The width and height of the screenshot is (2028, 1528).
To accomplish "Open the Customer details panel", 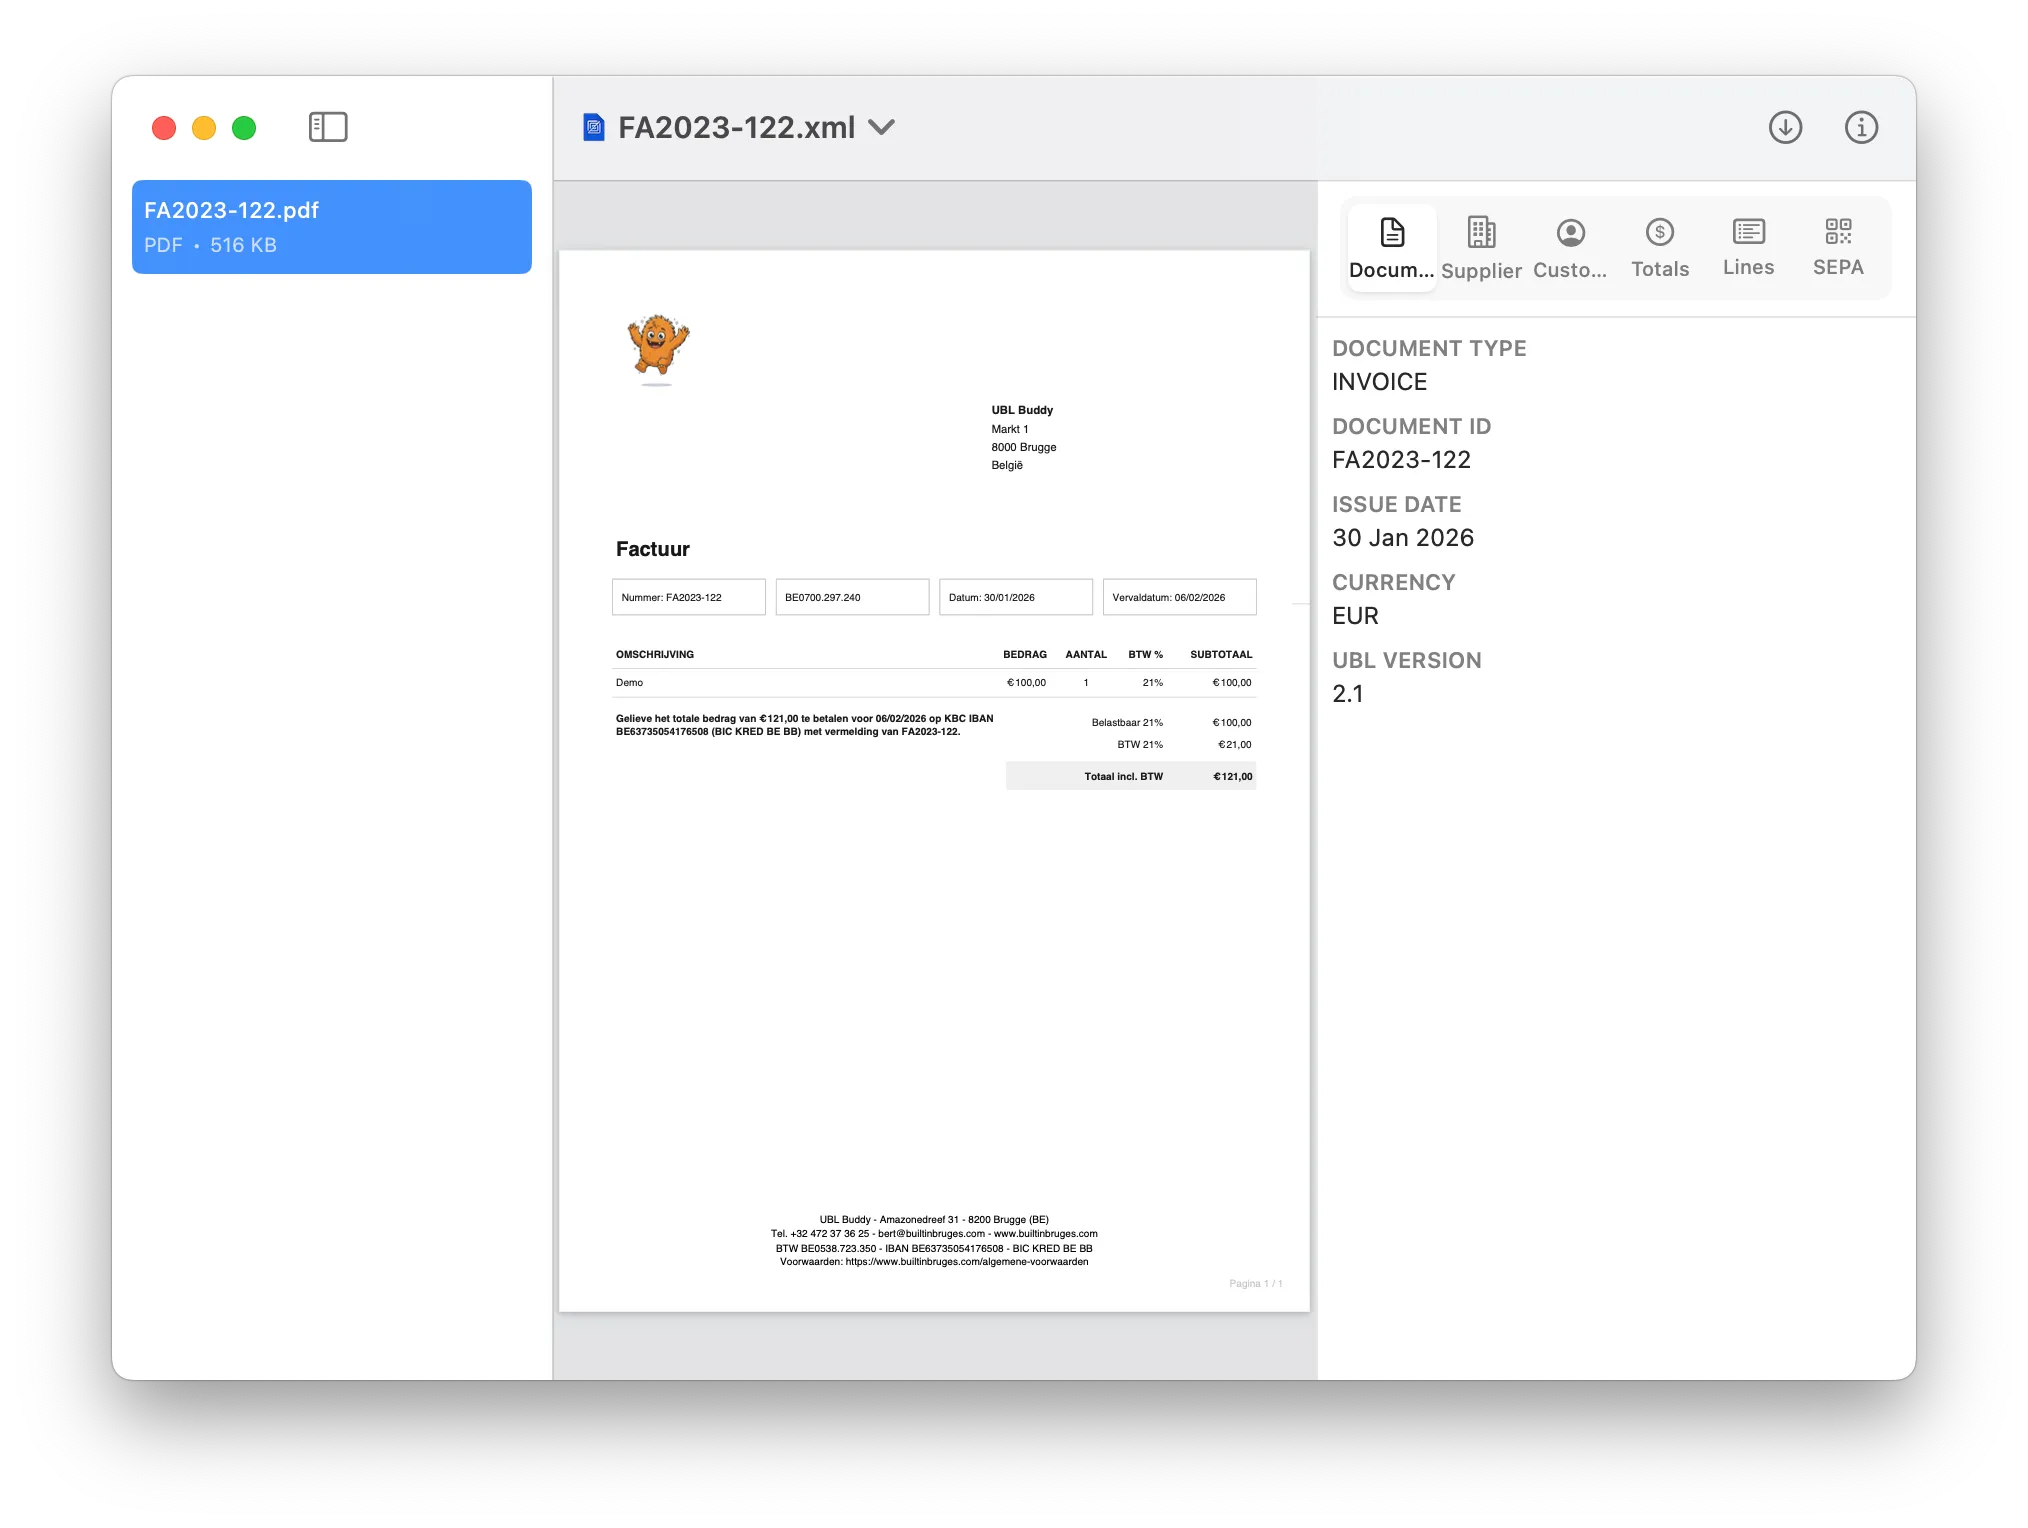I will (x=1569, y=248).
